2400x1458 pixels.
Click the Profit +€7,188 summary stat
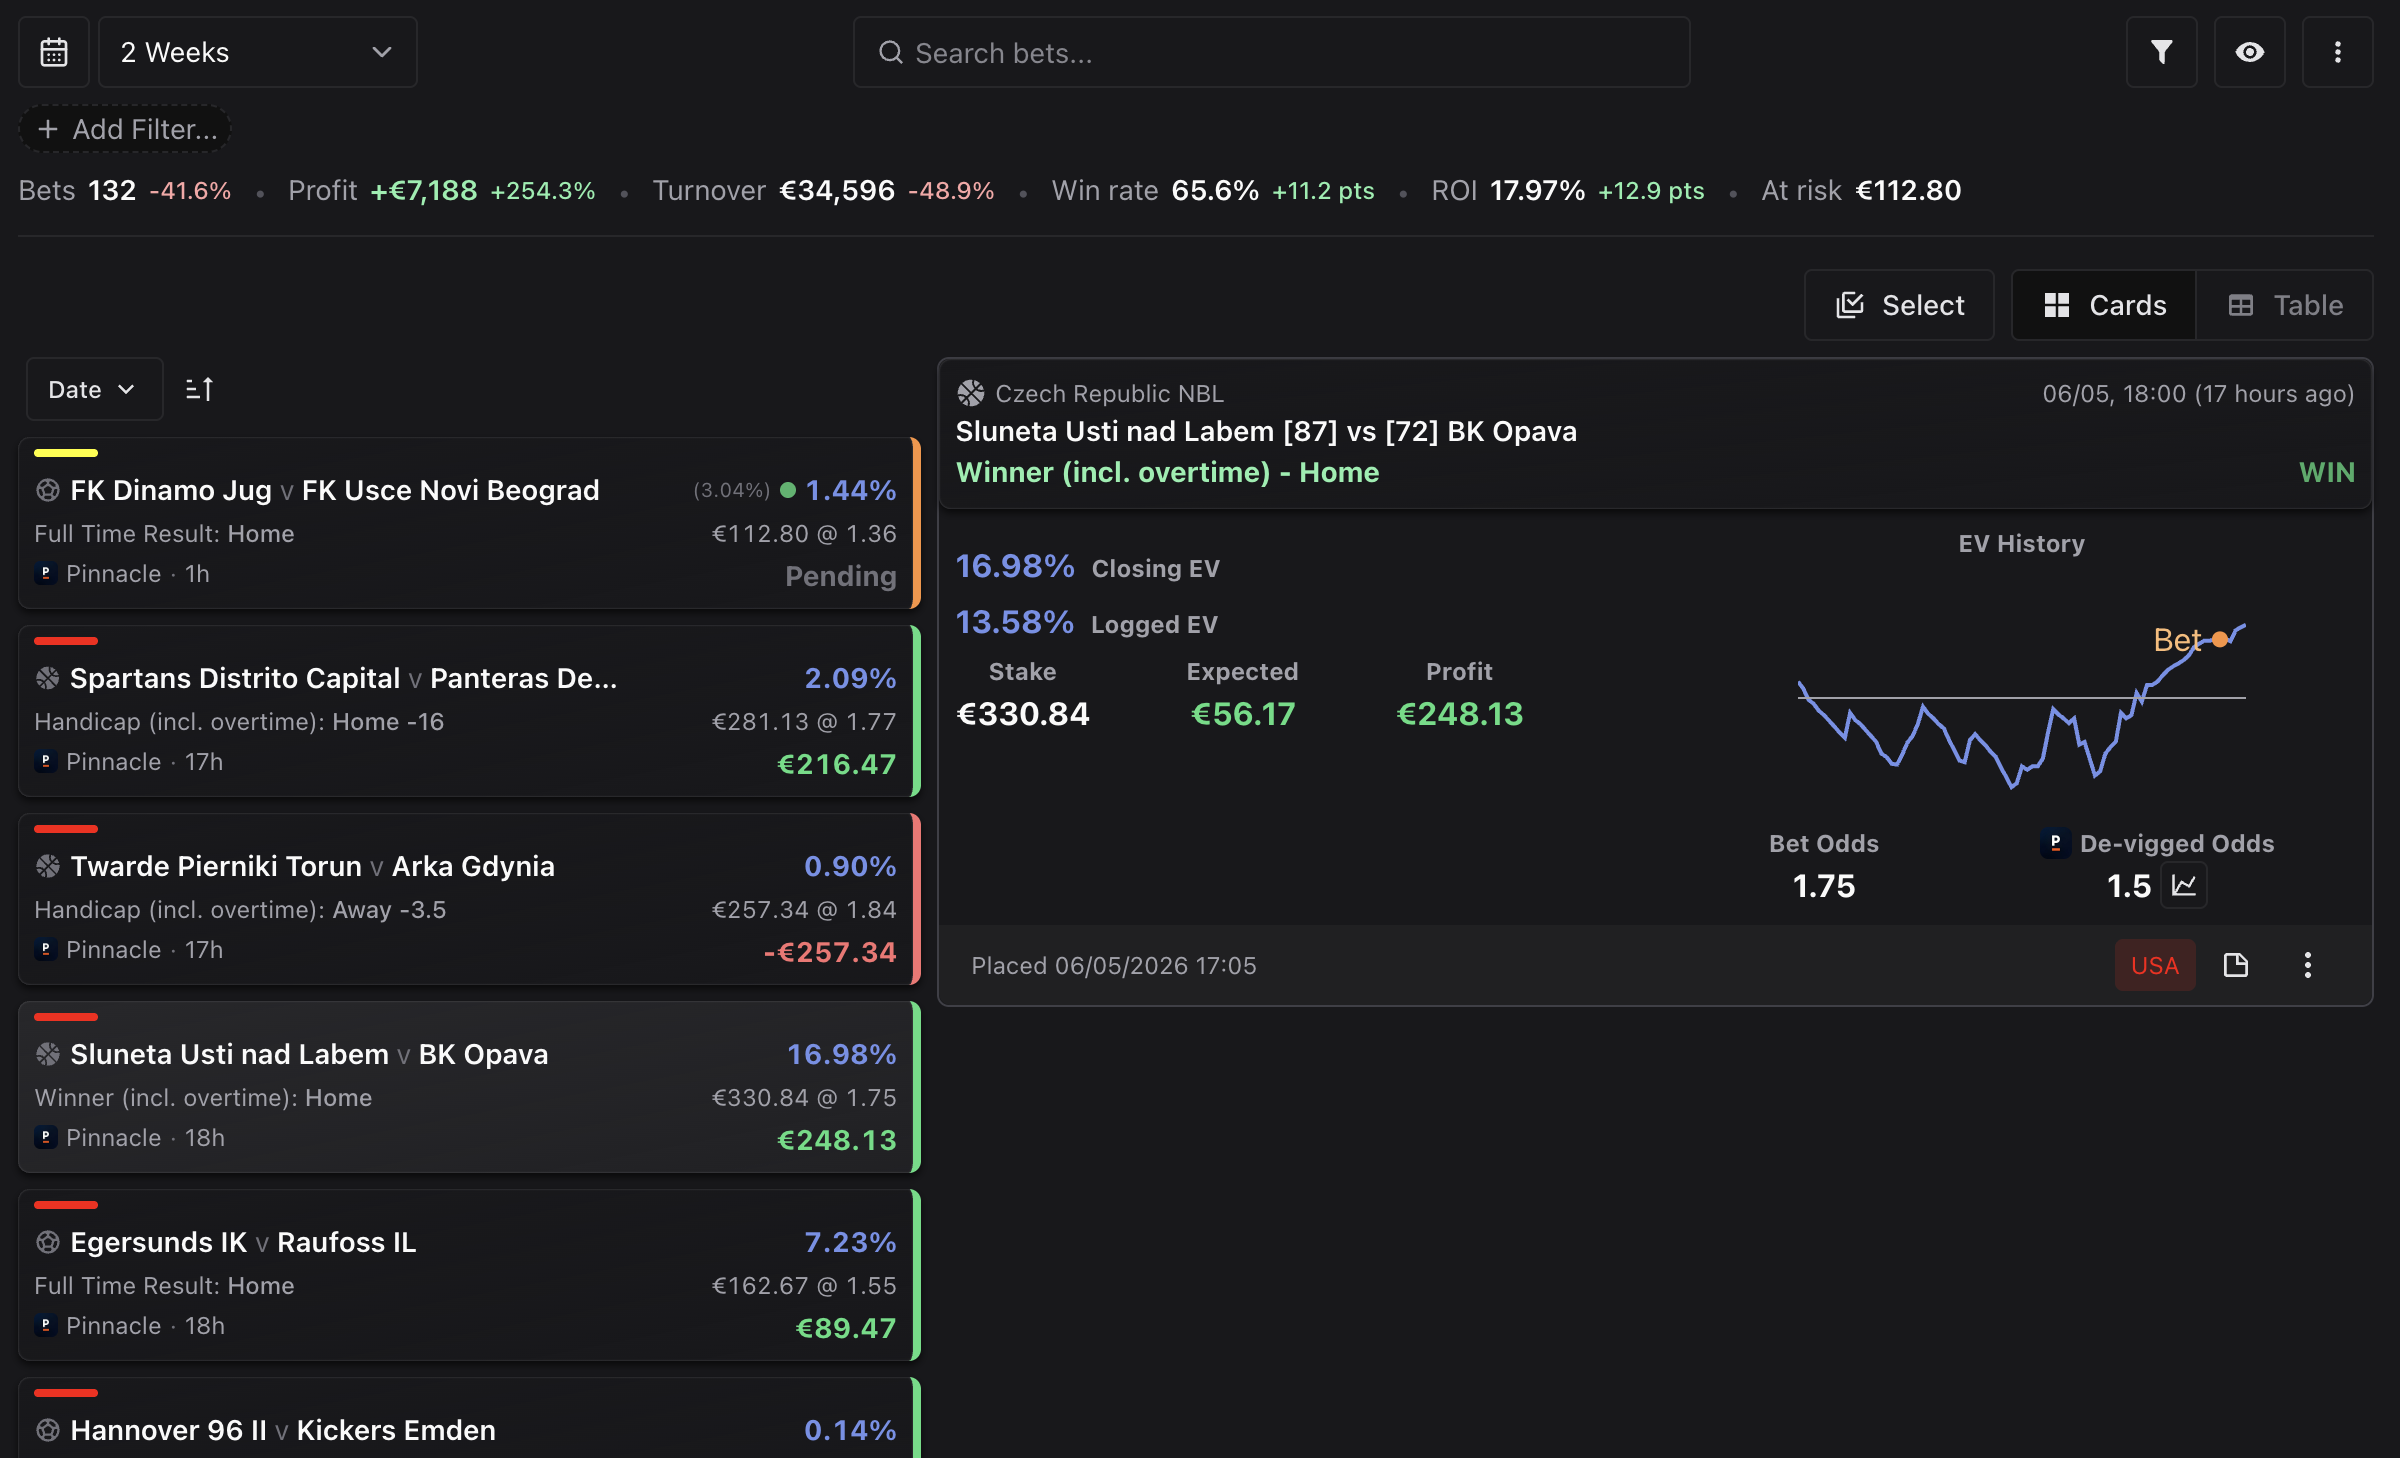442,190
